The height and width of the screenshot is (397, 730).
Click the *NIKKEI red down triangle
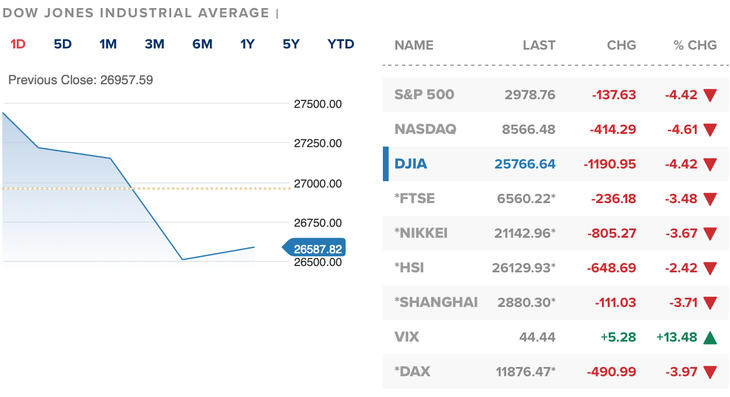pos(710,234)
